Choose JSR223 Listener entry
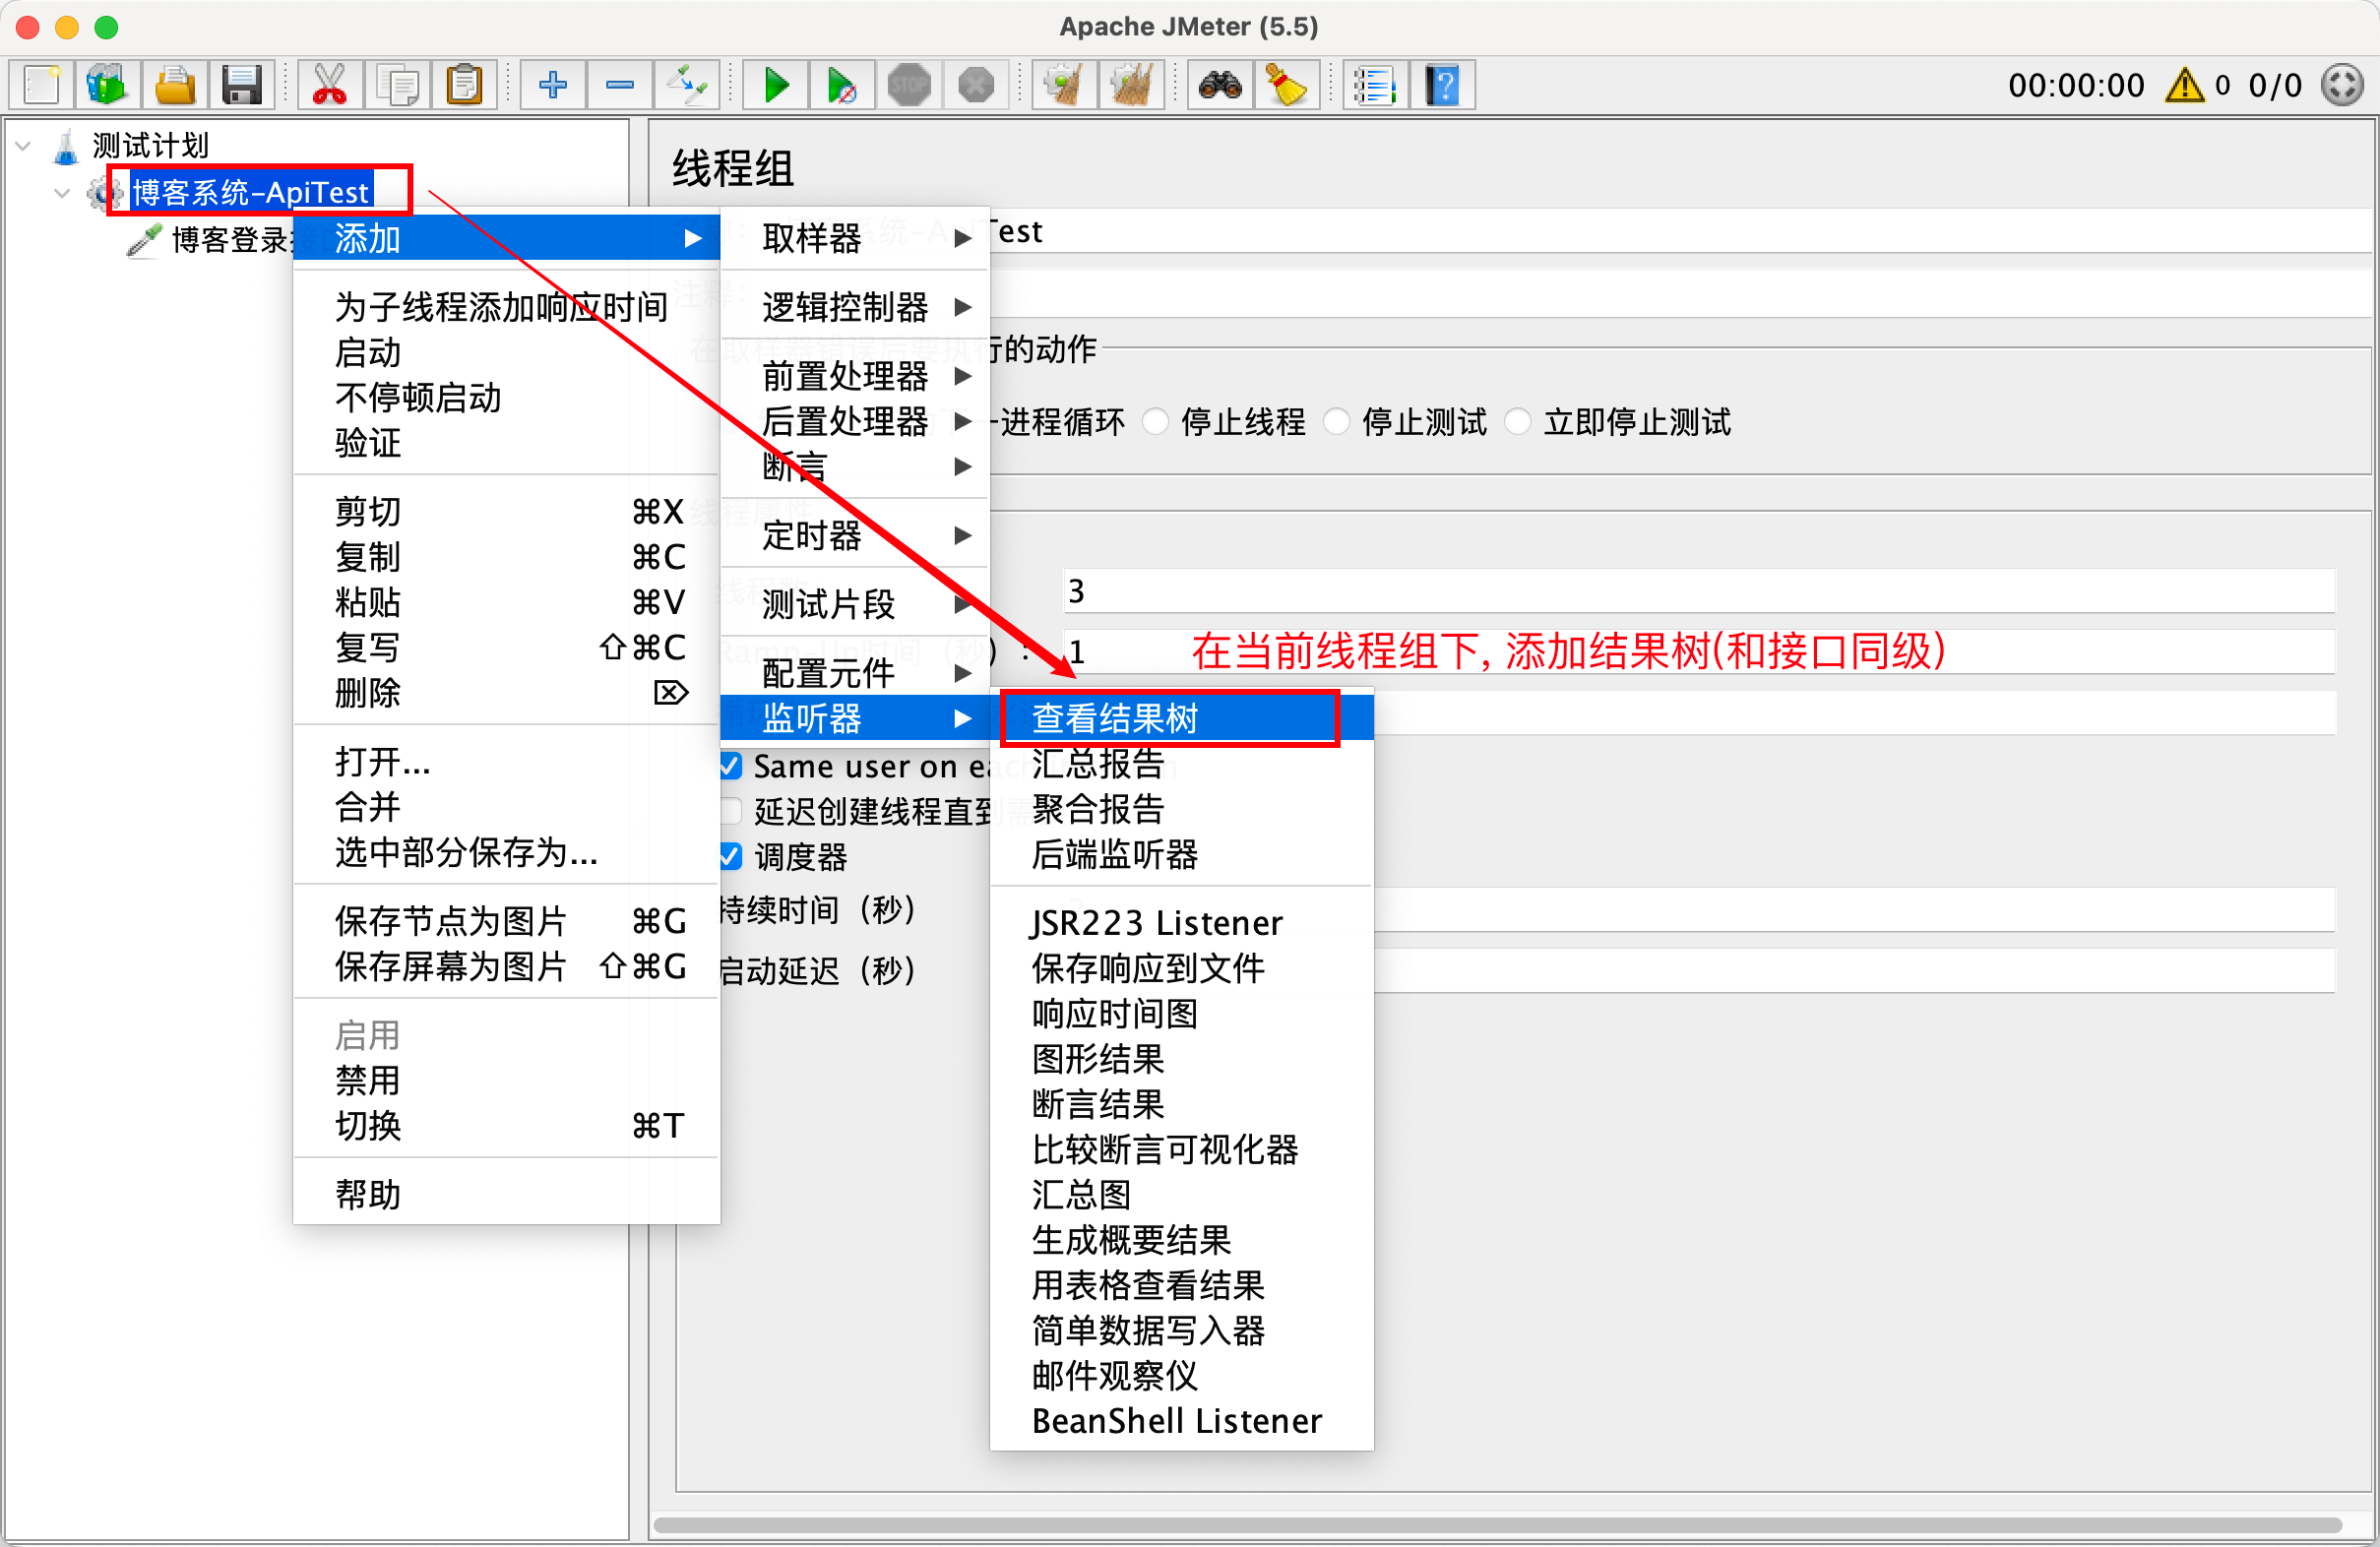Screen dimensions: 2380x1547 click(x=1182, y=923)
